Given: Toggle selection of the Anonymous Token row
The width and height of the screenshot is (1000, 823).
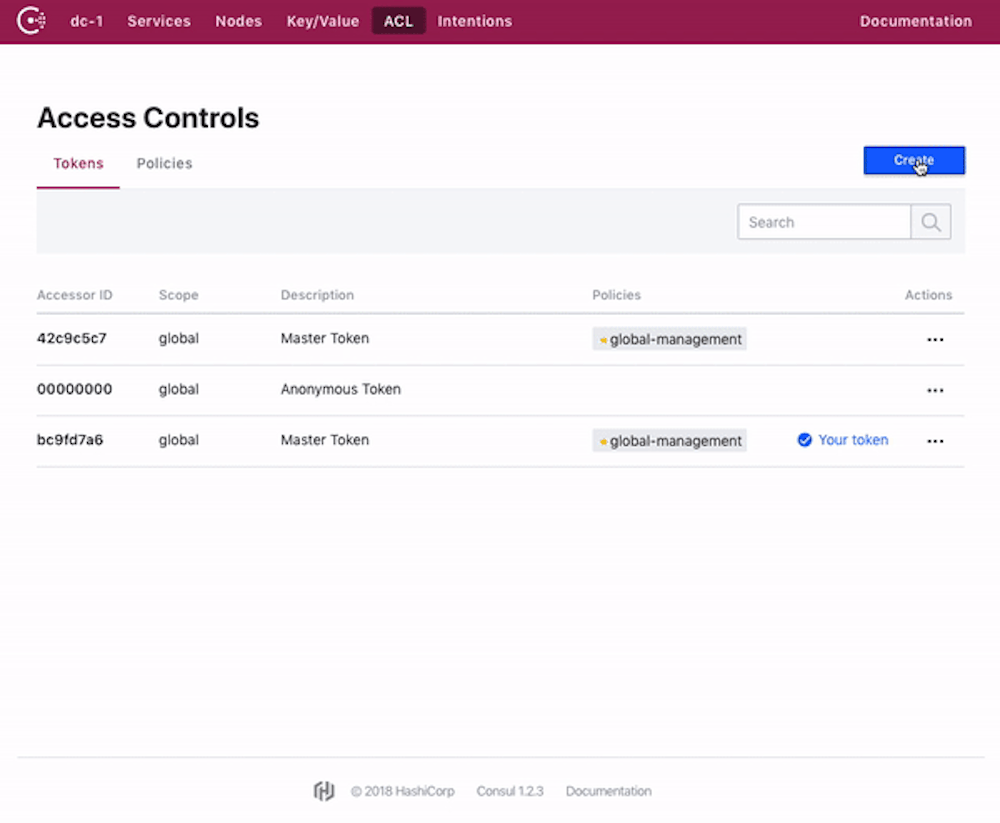Looking at the screenshot, I should (x=400, y=390).
